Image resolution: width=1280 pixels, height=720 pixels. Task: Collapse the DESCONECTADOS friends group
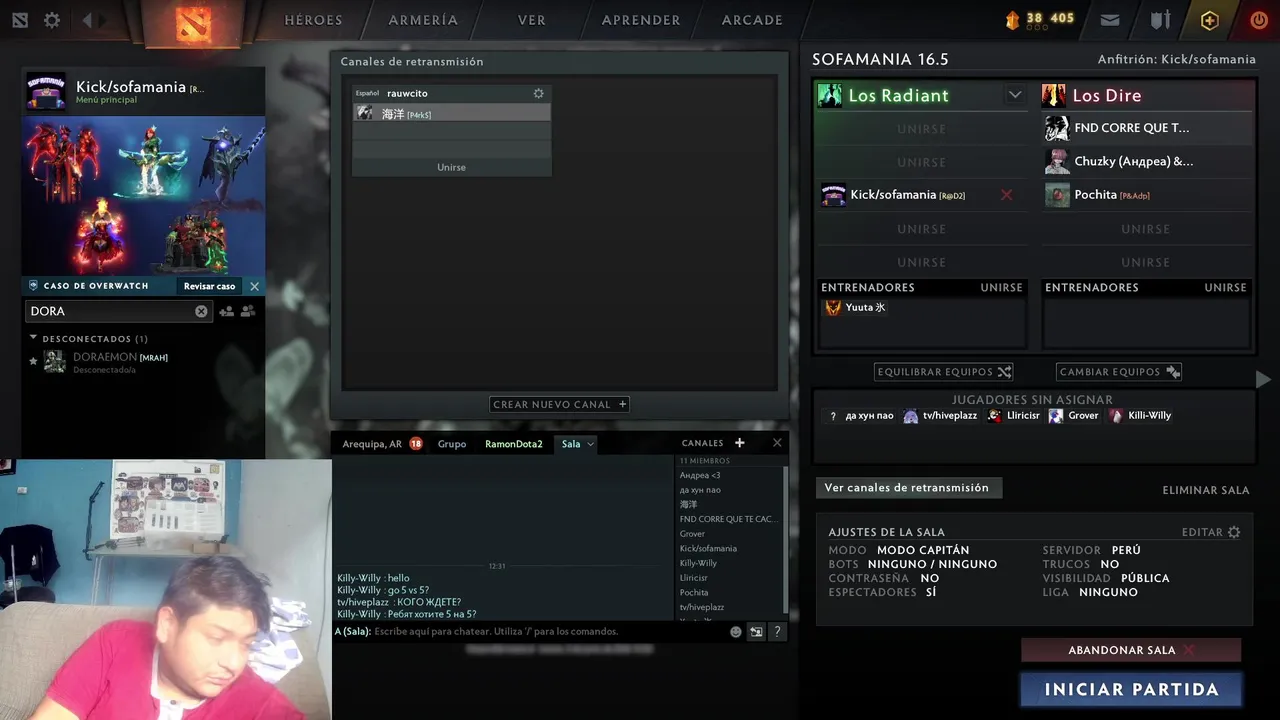(x=33, y=338)
